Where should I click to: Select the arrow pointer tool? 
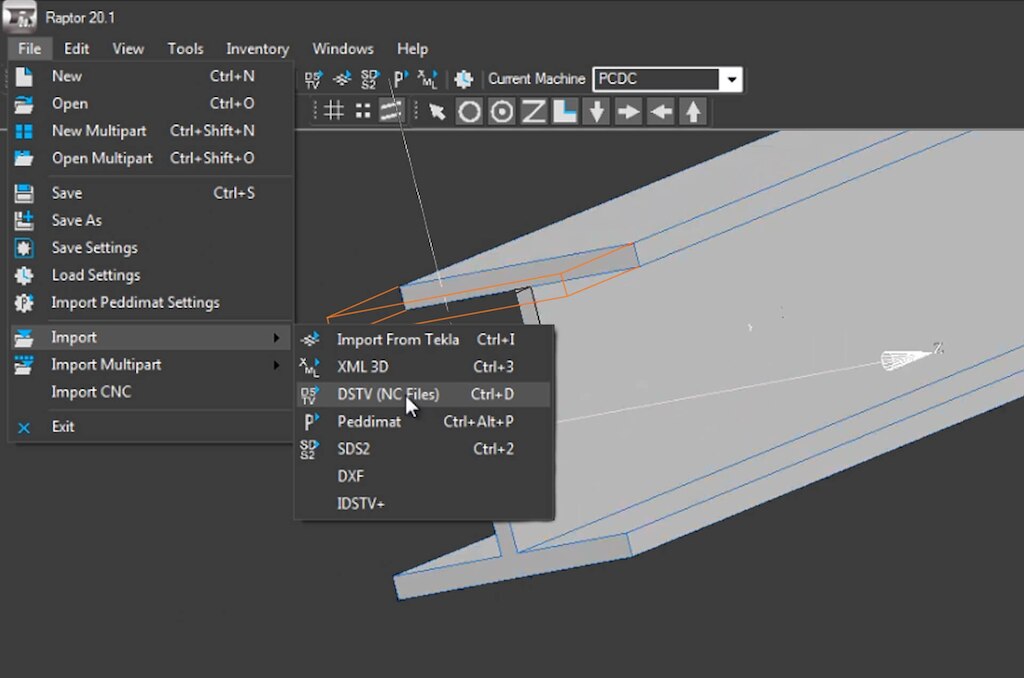click(437, 111)
